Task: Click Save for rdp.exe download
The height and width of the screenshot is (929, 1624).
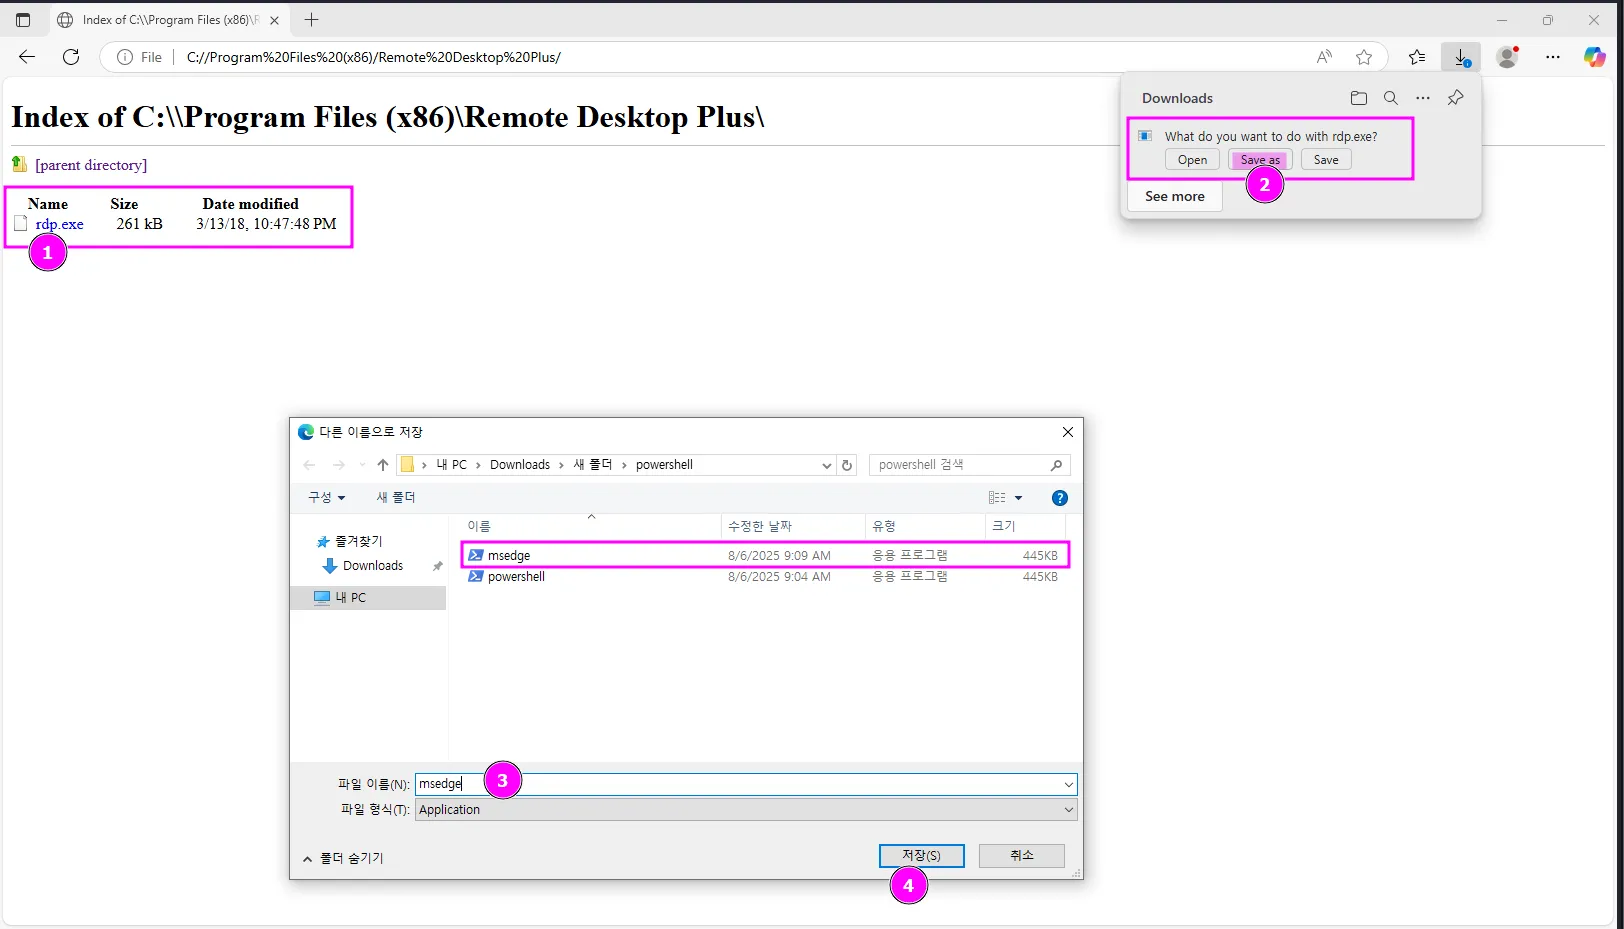Action: [x=1326, y=160]
